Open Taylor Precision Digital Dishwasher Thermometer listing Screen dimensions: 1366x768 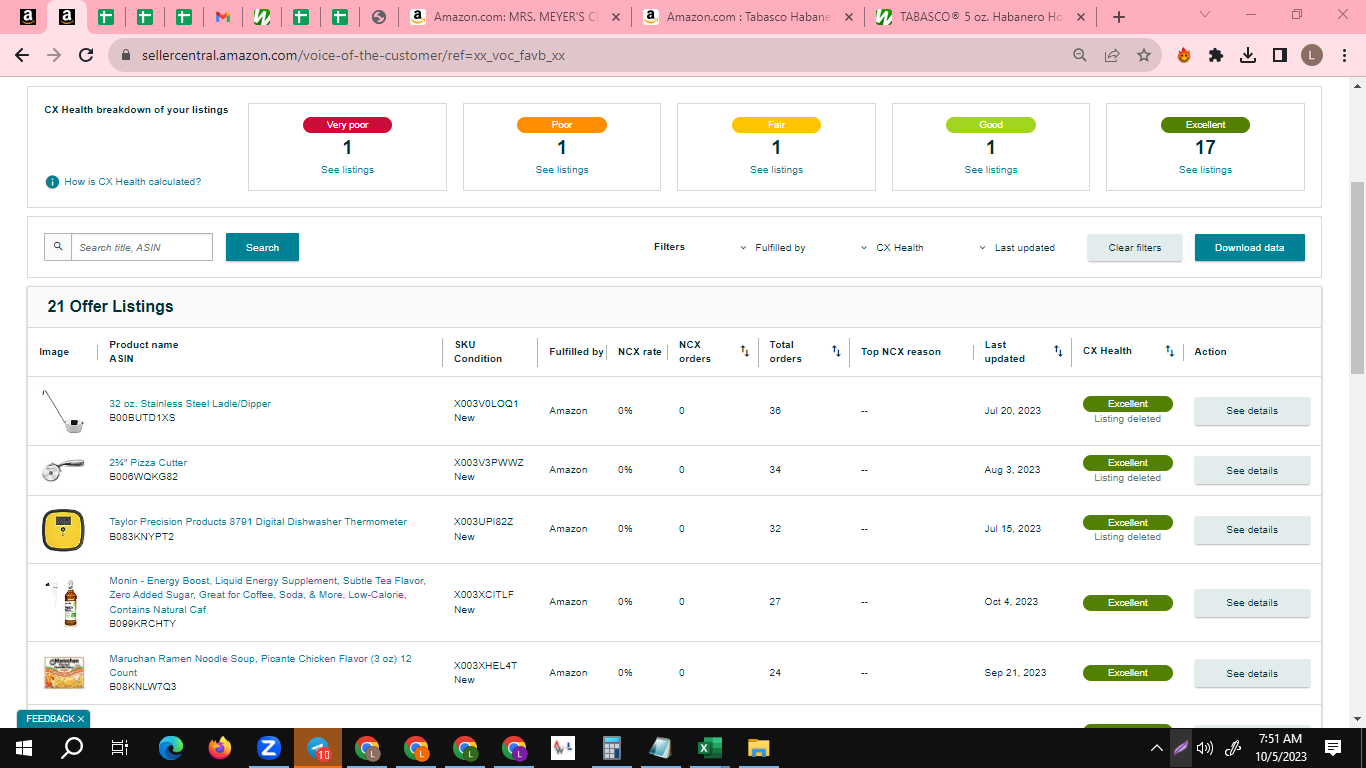258,522
